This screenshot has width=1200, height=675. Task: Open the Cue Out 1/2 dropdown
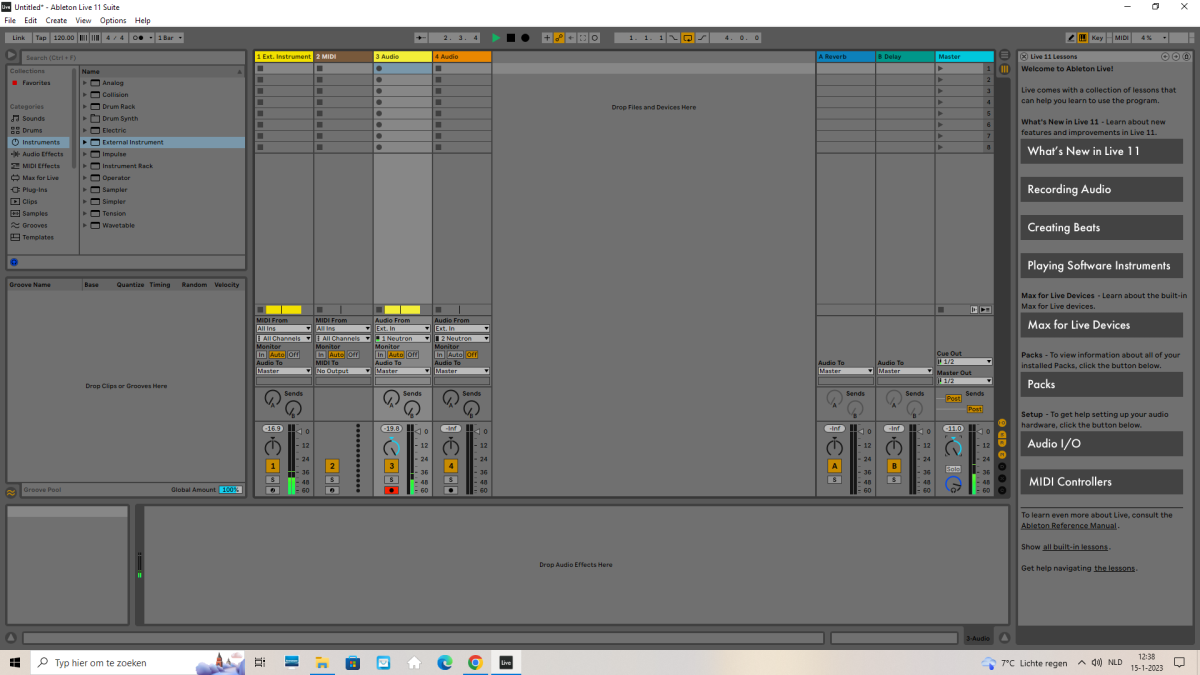coord(965,361)
